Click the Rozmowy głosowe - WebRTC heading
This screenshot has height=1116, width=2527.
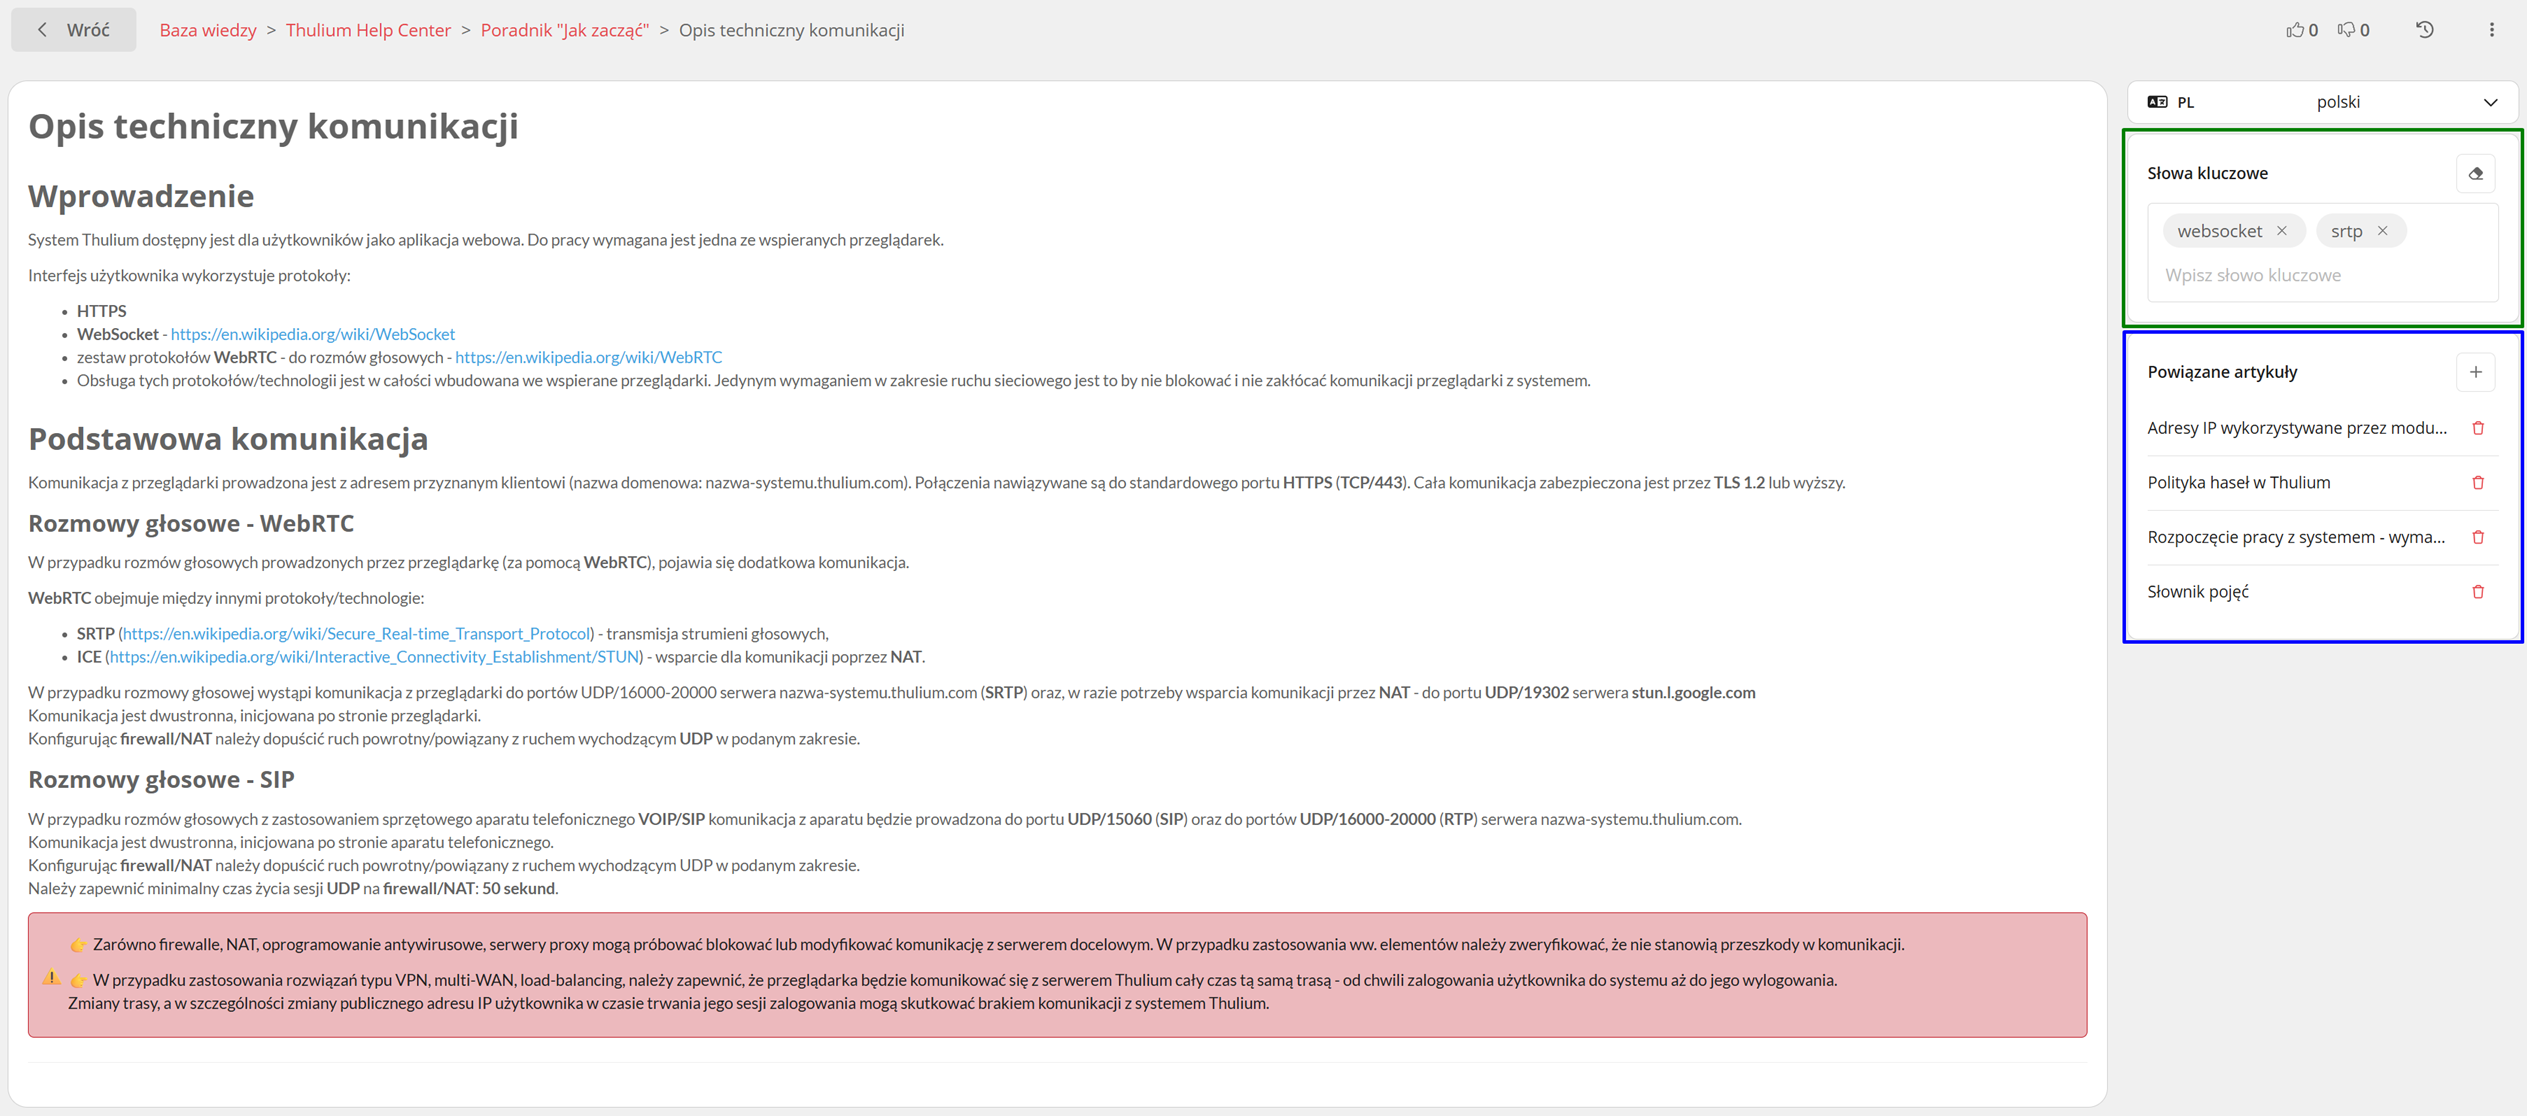point(191,523)
